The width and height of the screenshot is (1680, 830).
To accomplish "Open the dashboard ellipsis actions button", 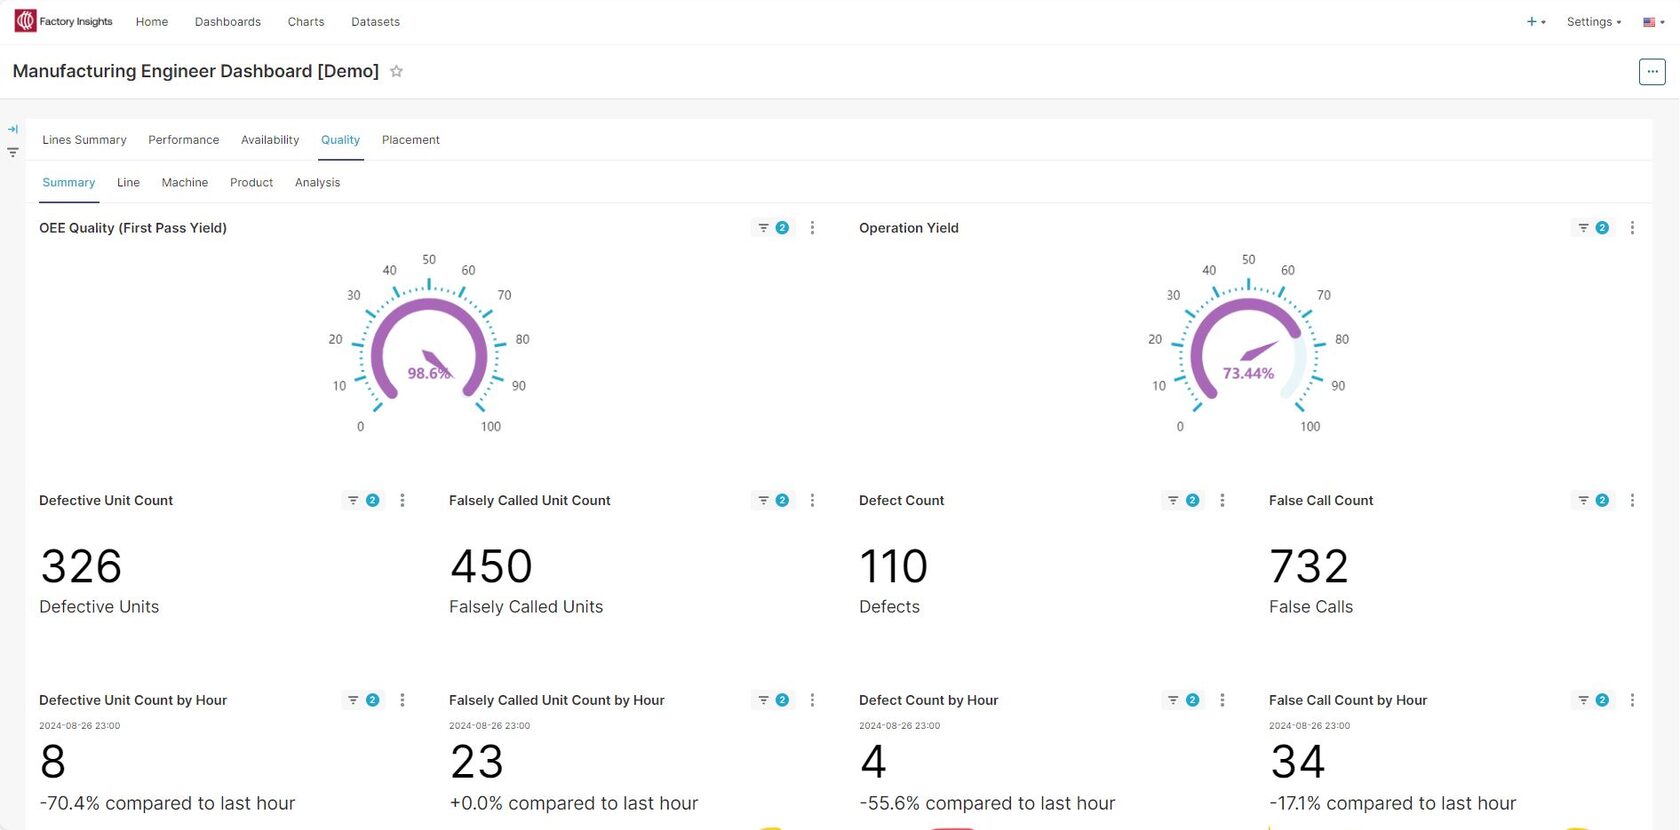I will (1652, 72).
